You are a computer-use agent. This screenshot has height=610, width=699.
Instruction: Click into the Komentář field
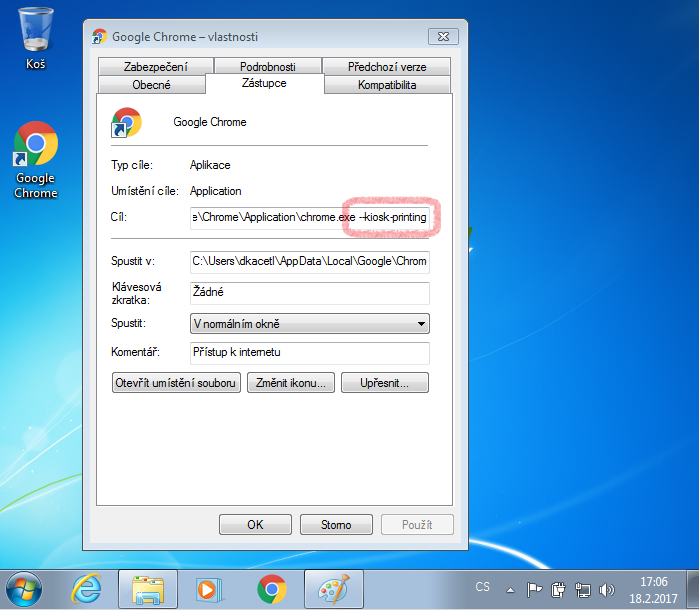pos(310,353)
